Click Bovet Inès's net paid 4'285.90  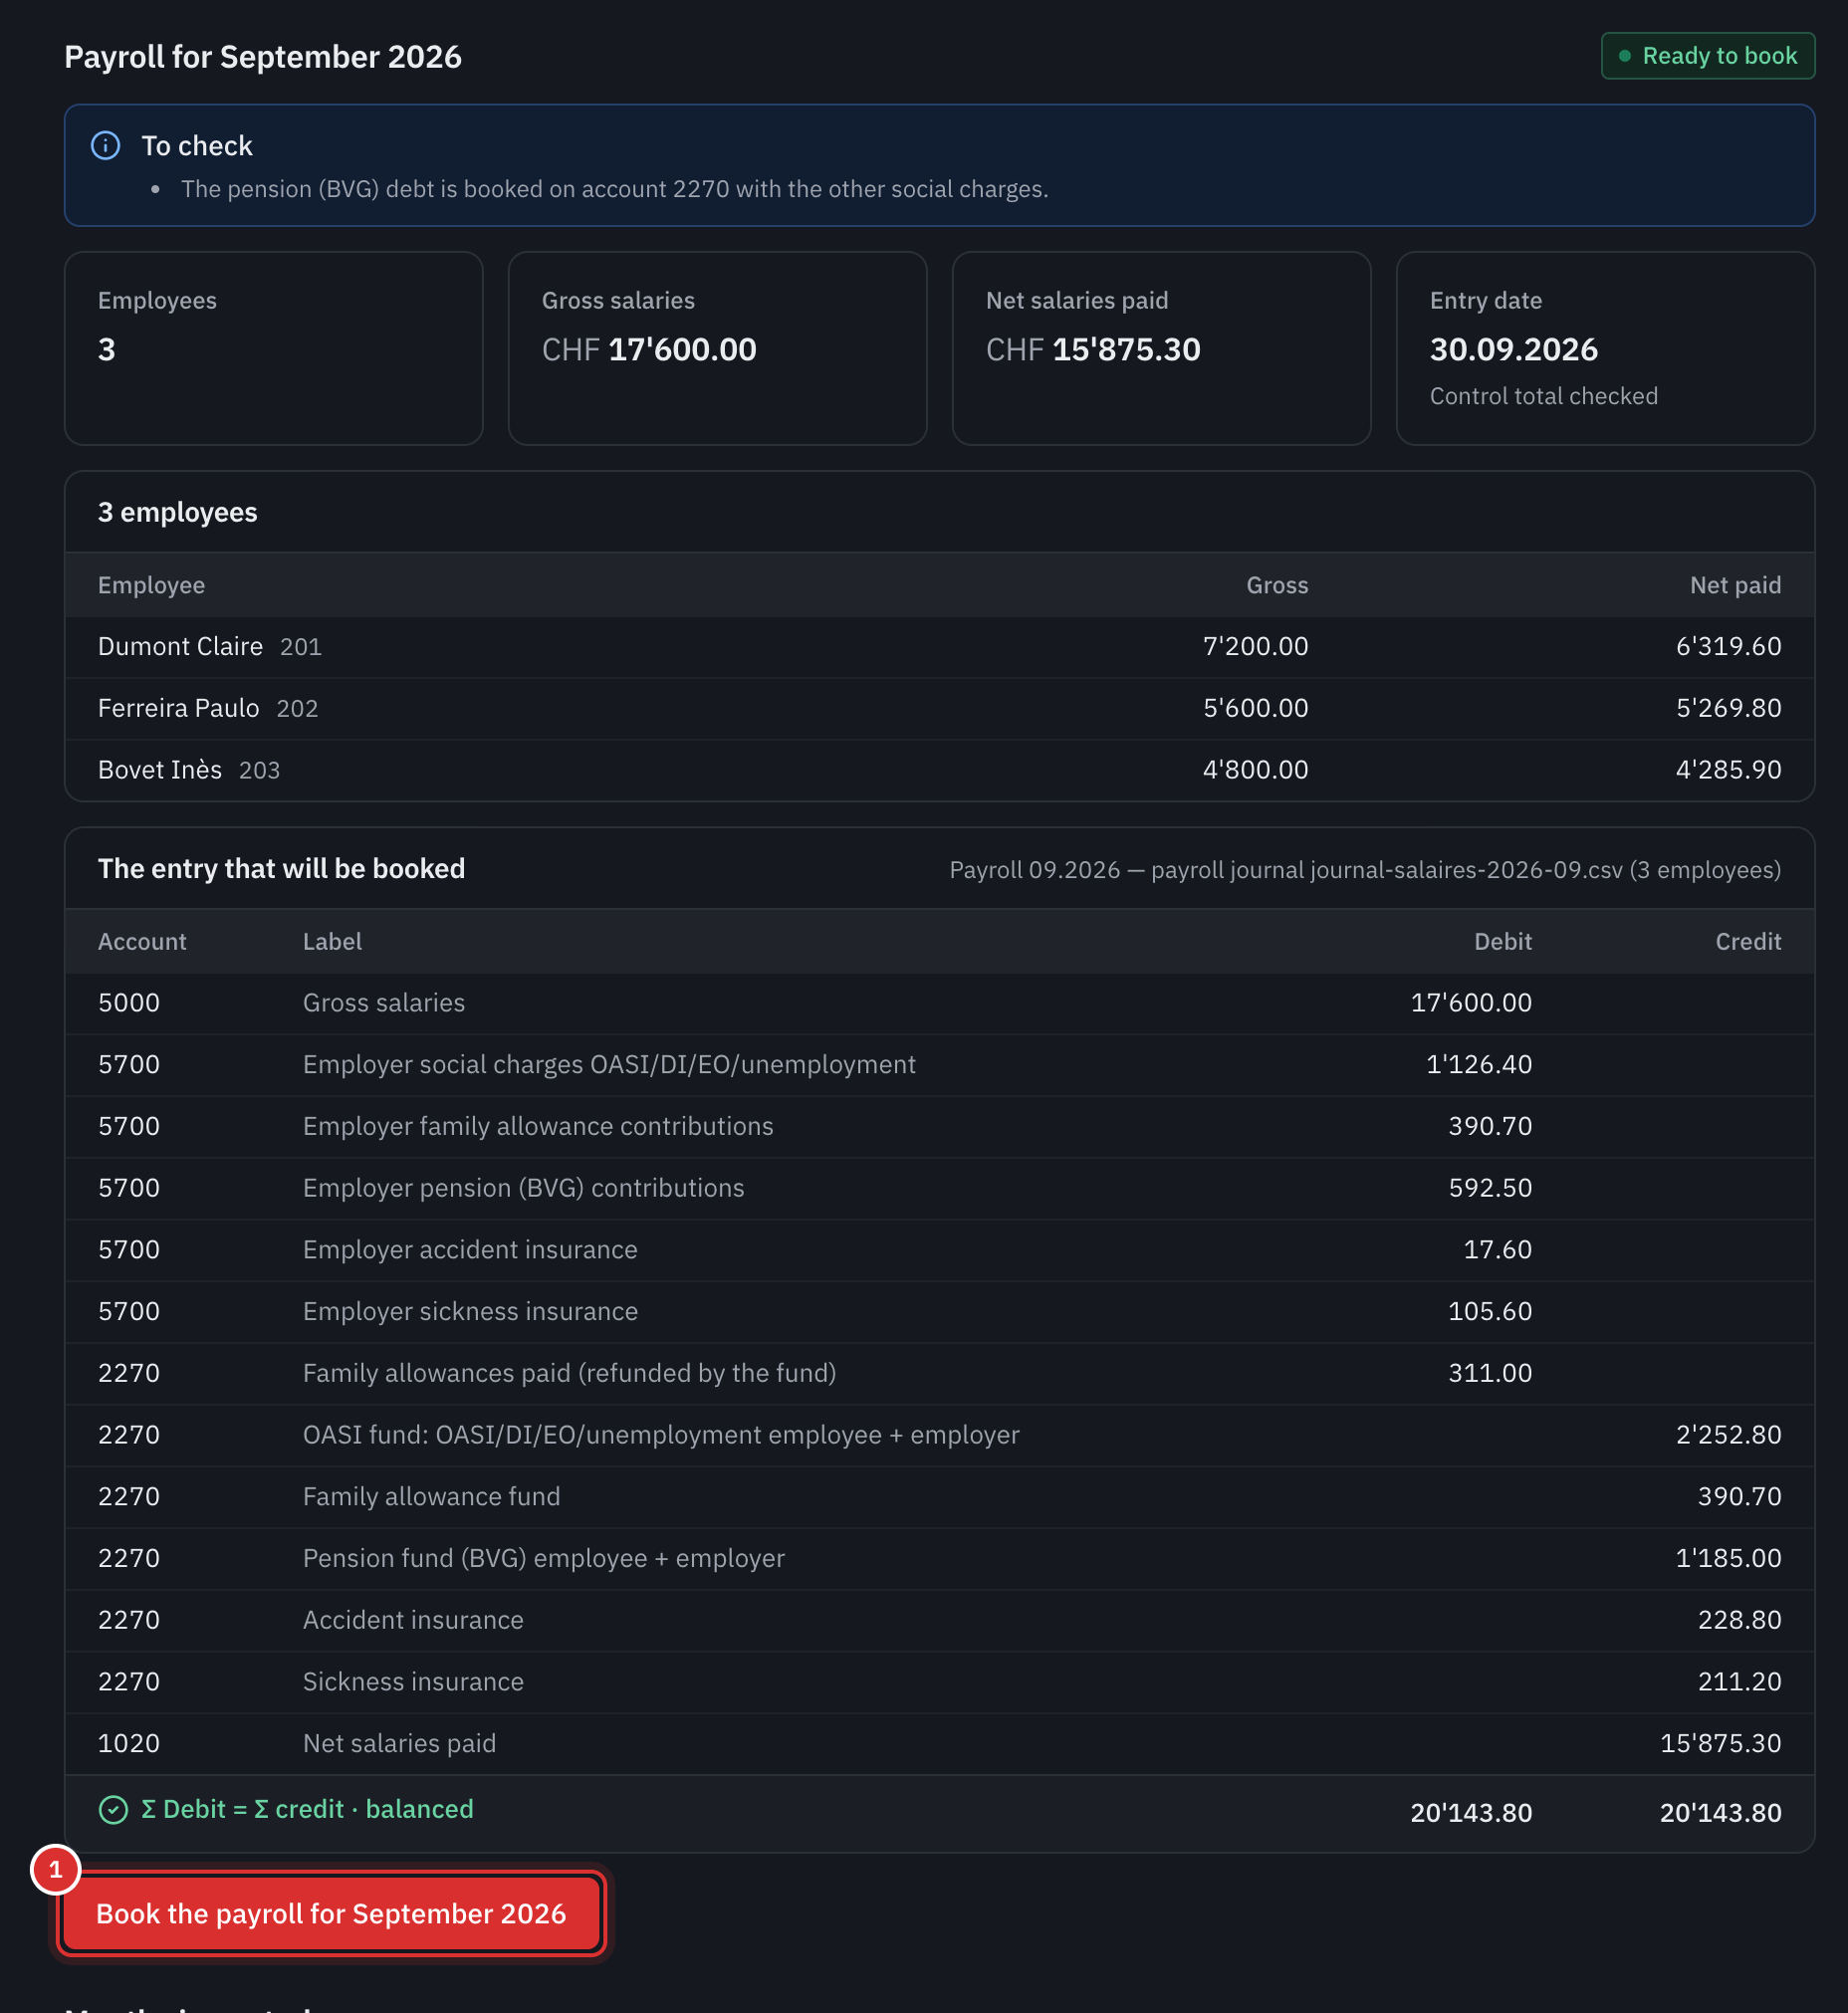[1728, 770]
